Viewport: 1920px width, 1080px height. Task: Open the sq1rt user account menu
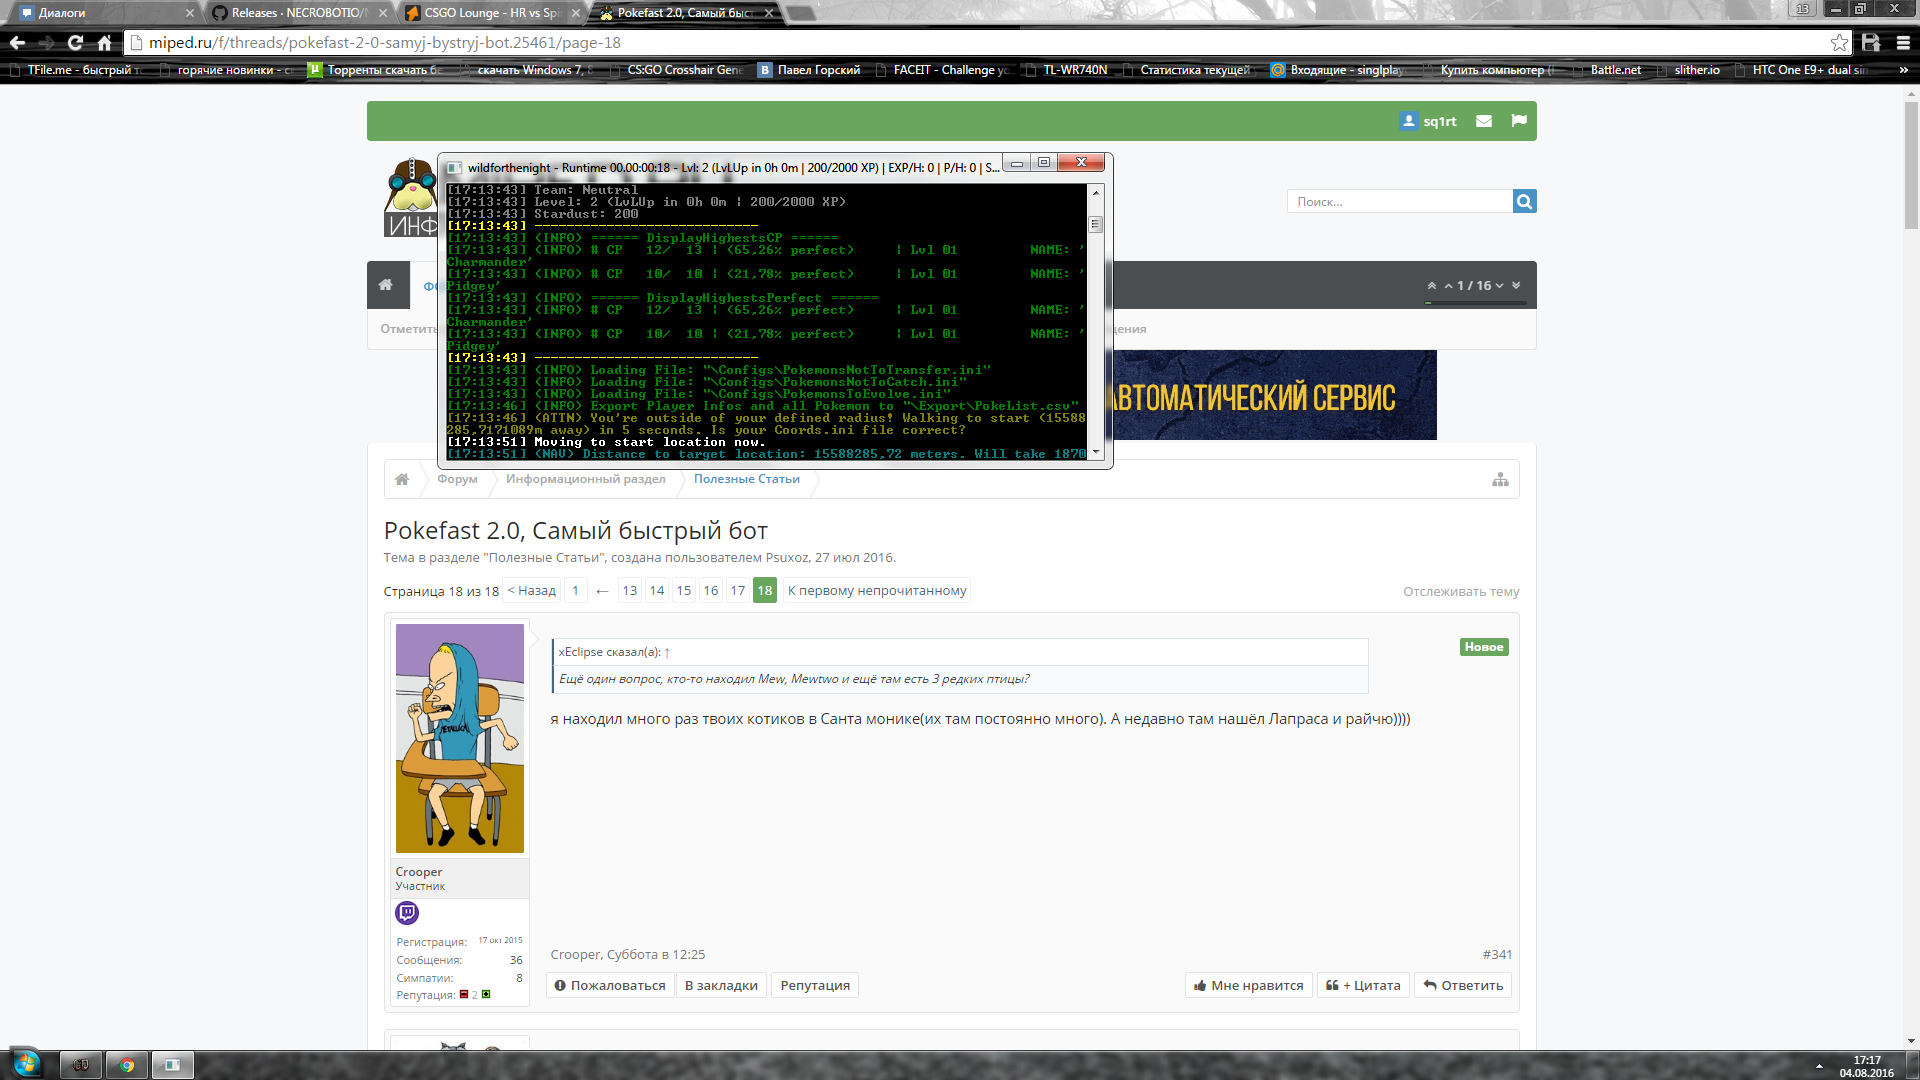1428,121
